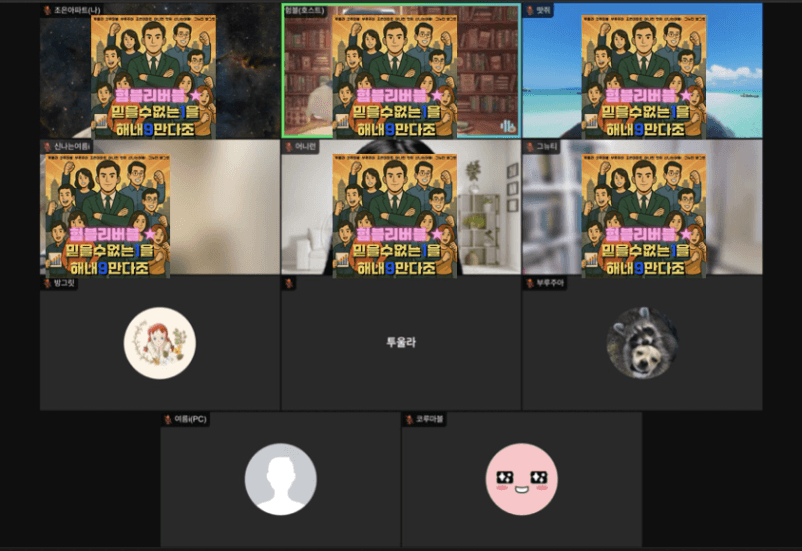Screen dimensions: 802x551
Task: Select host 험블 video with green border
Action: coord(401,71)
